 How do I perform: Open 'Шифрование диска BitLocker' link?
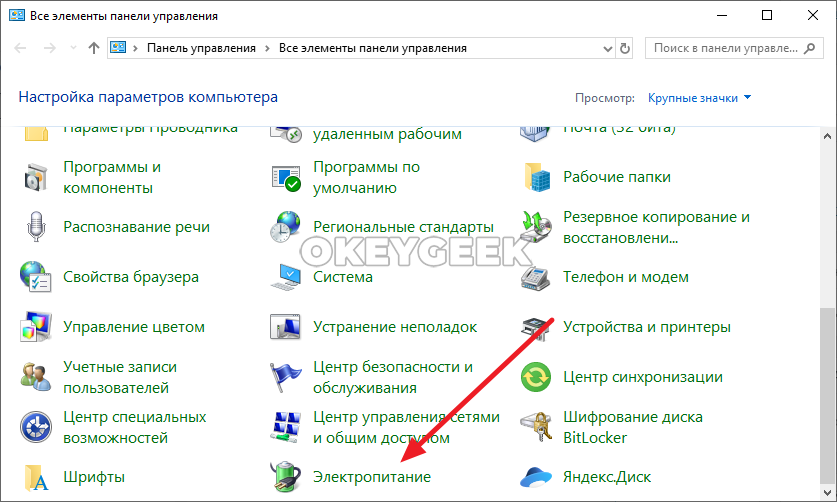pyautogui.click(x=633, y=427)
